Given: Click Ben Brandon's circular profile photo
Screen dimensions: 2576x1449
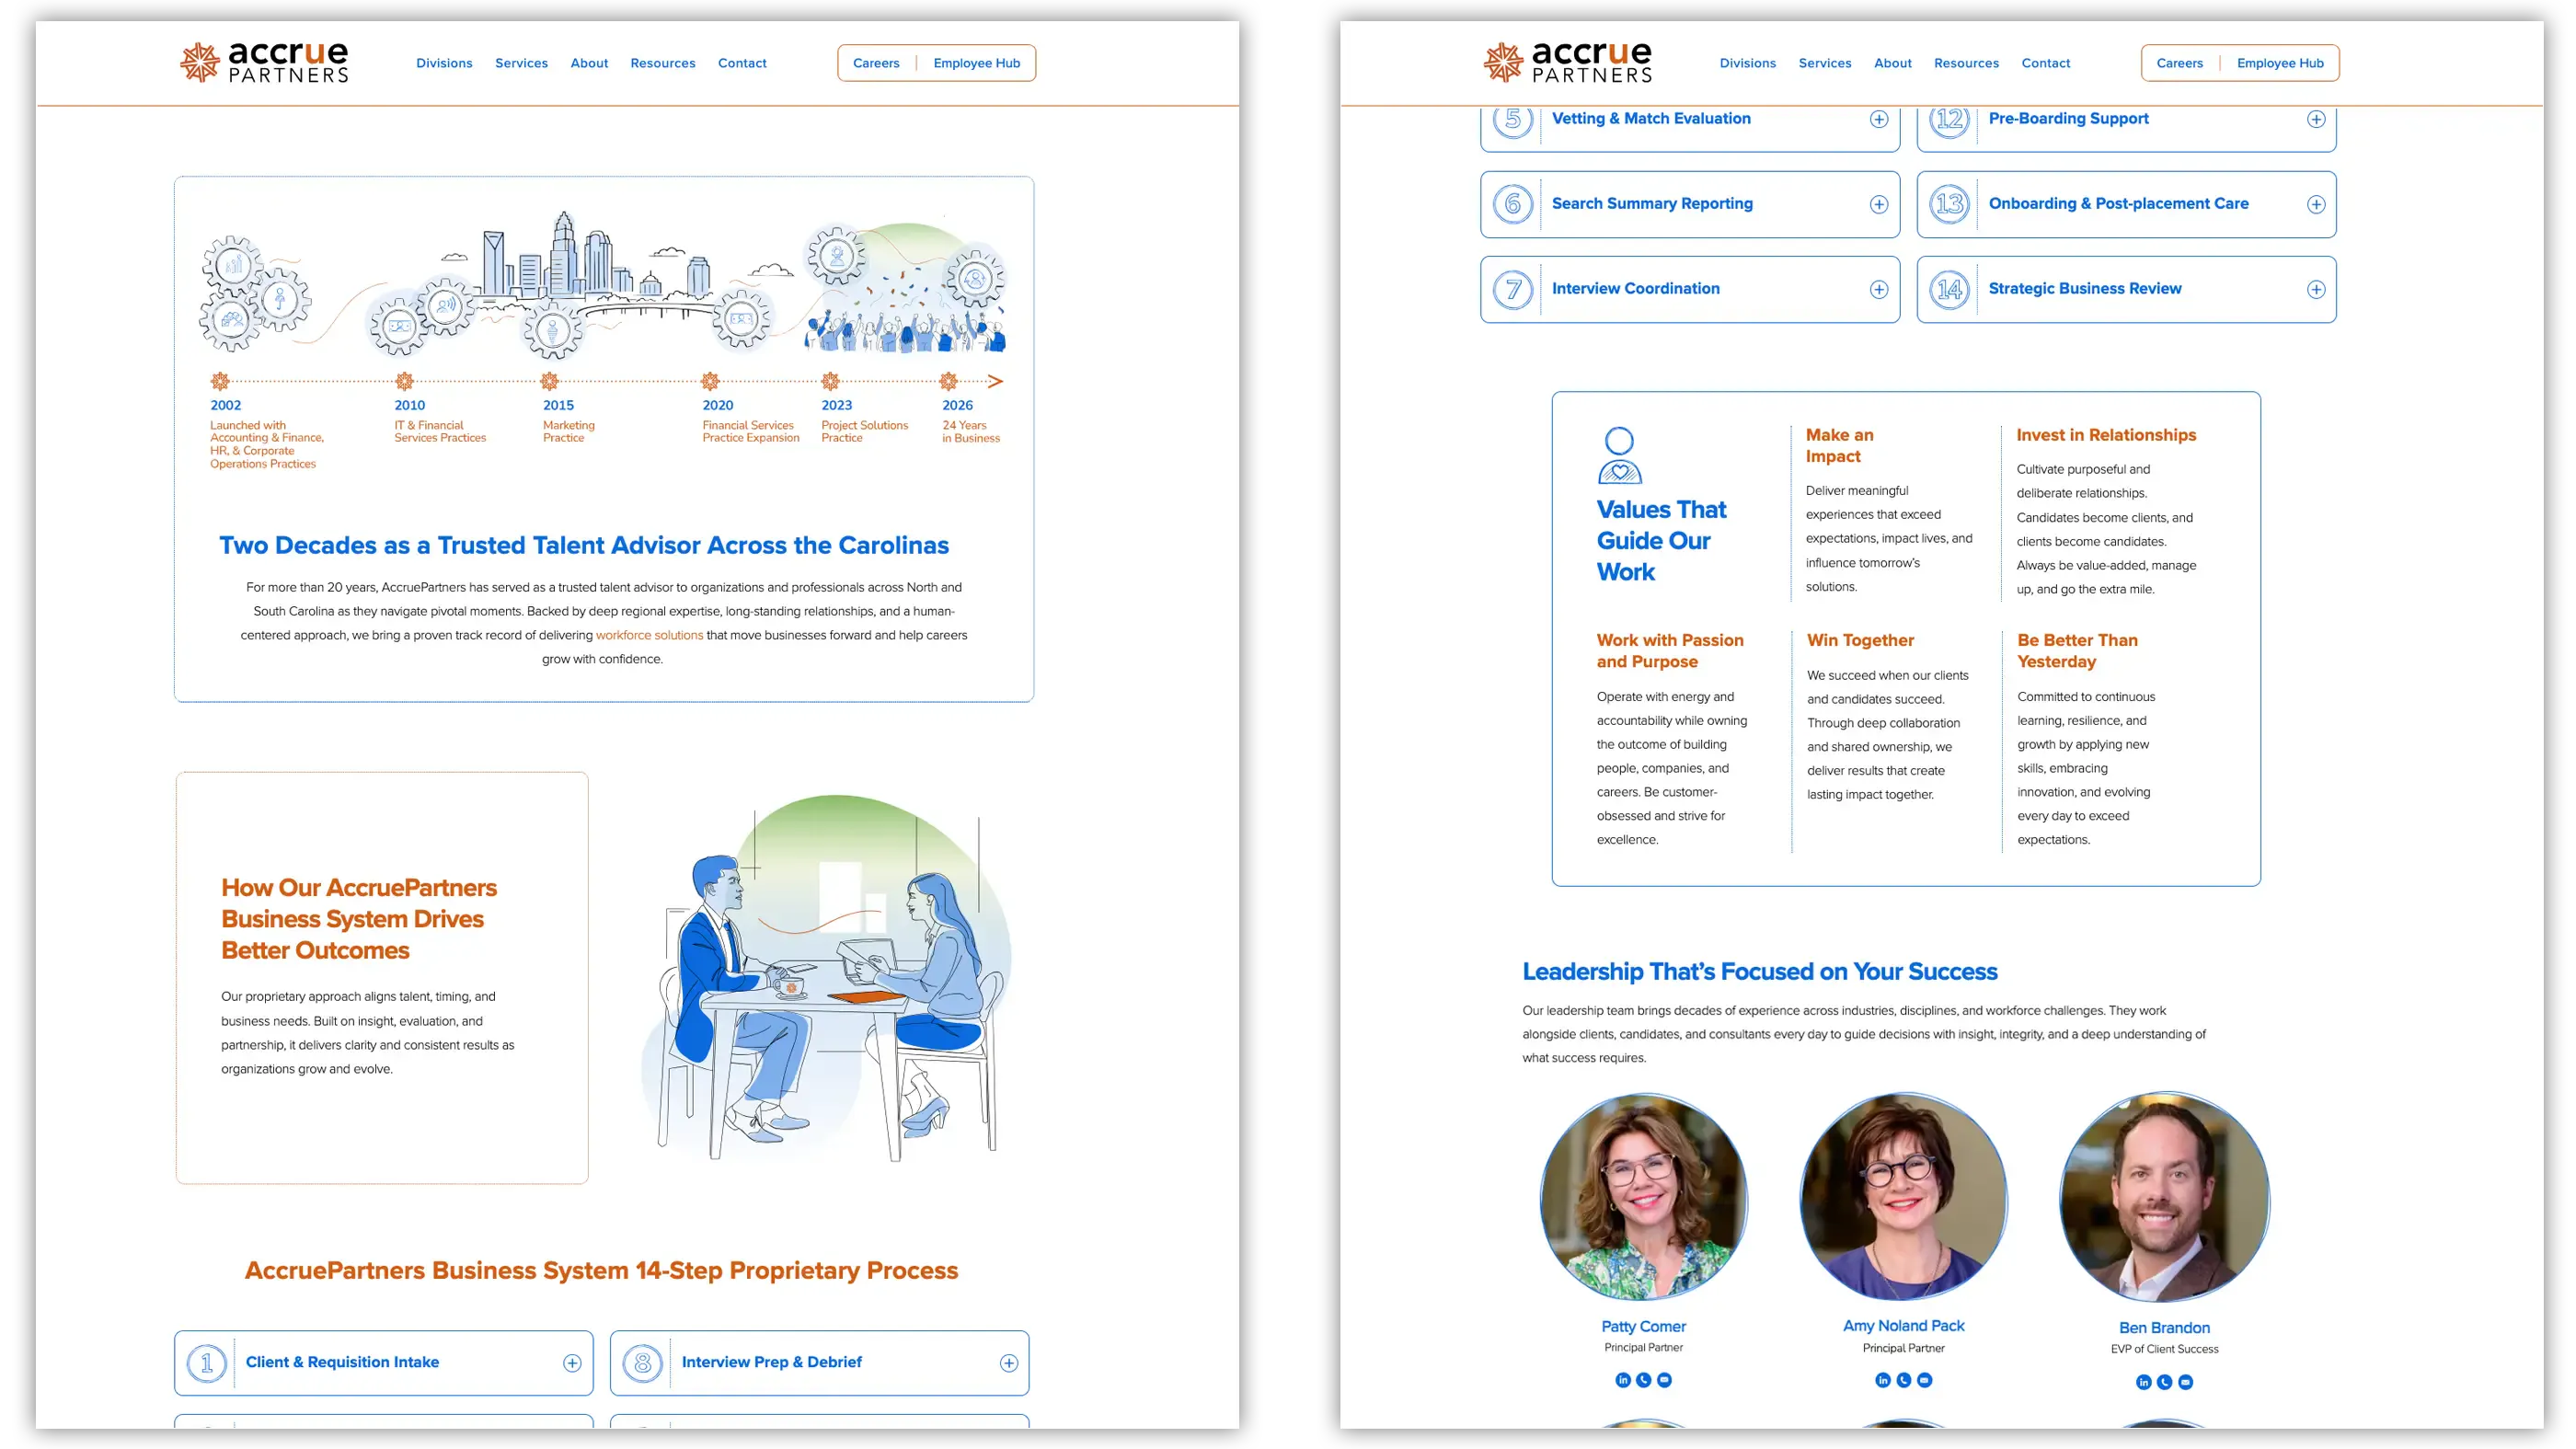Looking at the screenshot, I should 2164,1197.
